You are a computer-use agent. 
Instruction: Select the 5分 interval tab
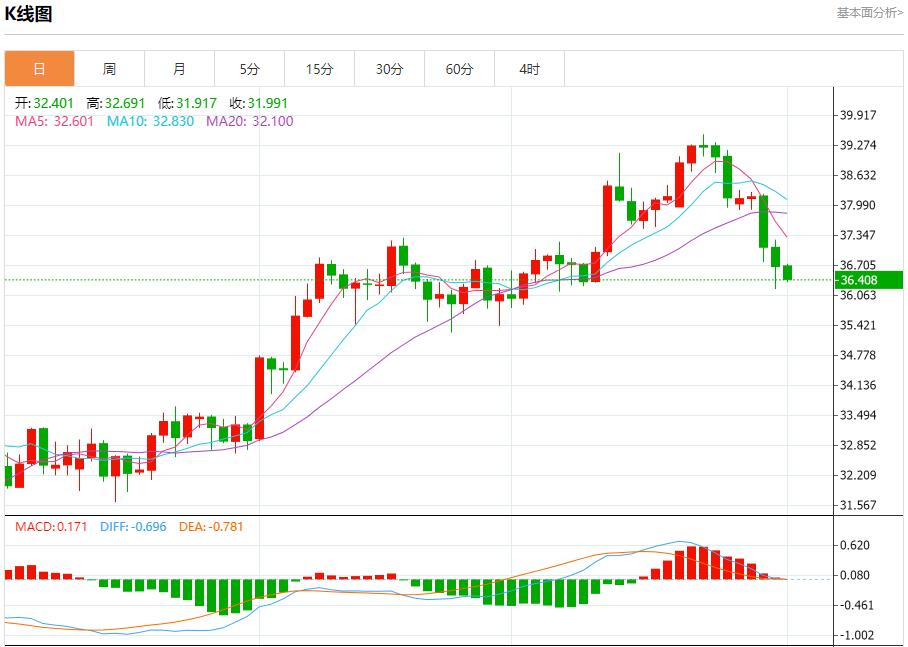tap(249, 69)
